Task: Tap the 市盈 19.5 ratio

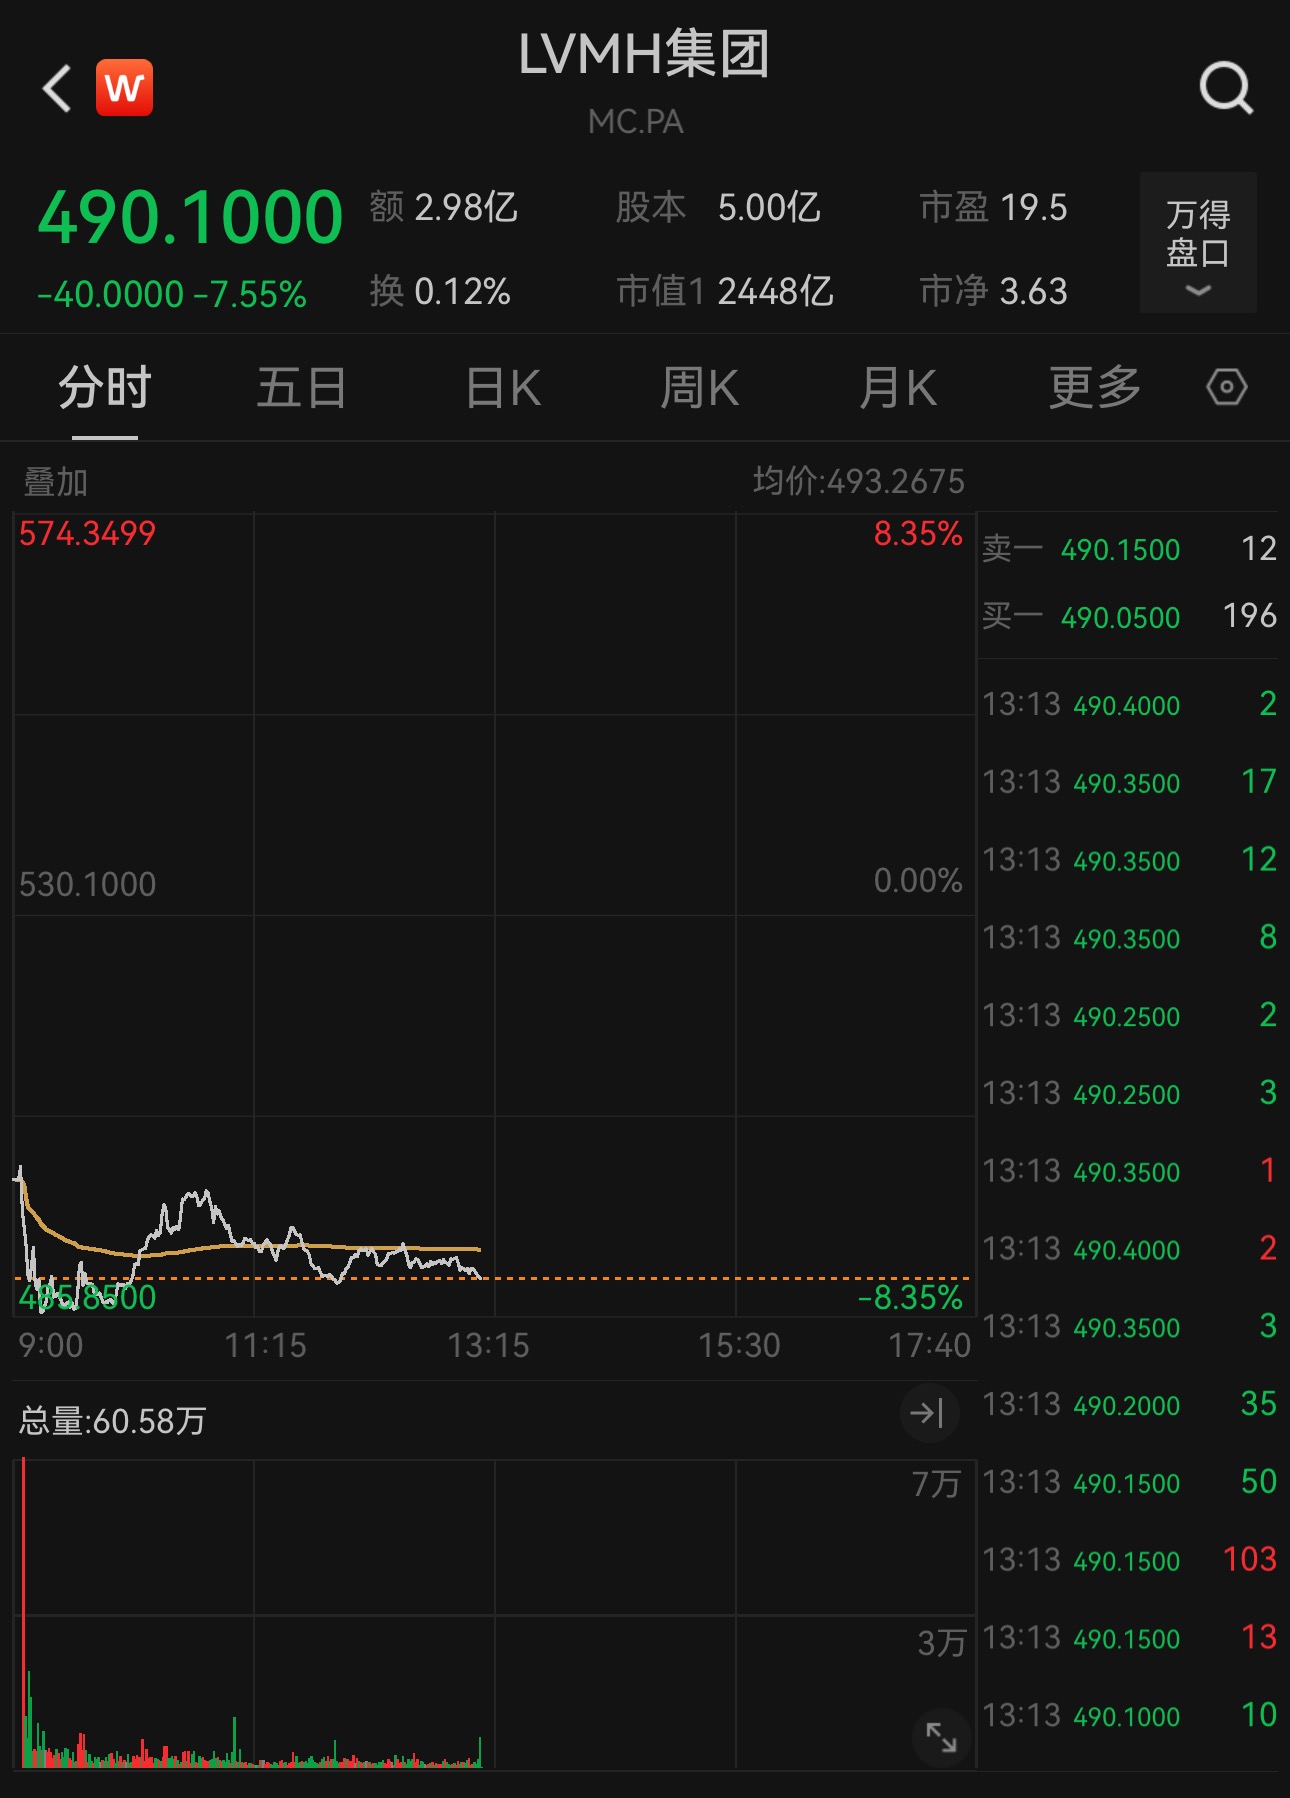Action: point(994,208)
